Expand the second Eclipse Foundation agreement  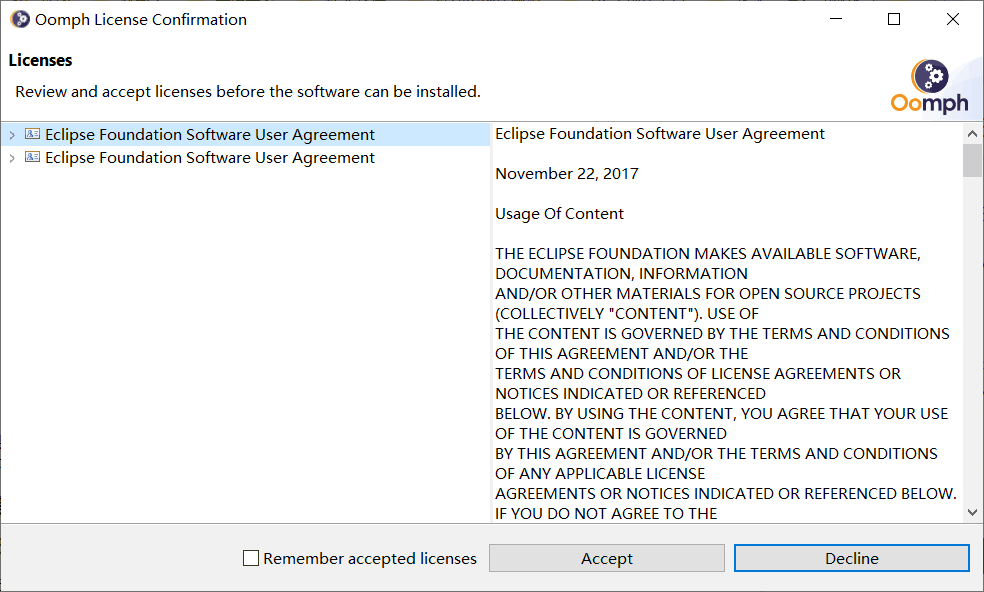(x=12, y=158)
